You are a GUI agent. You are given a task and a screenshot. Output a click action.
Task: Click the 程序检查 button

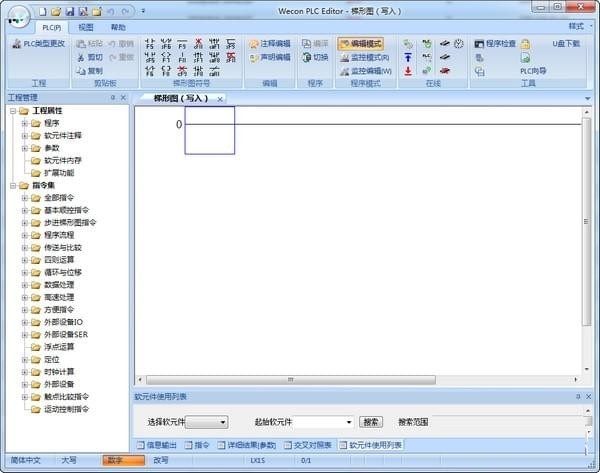tap(495, 44)
